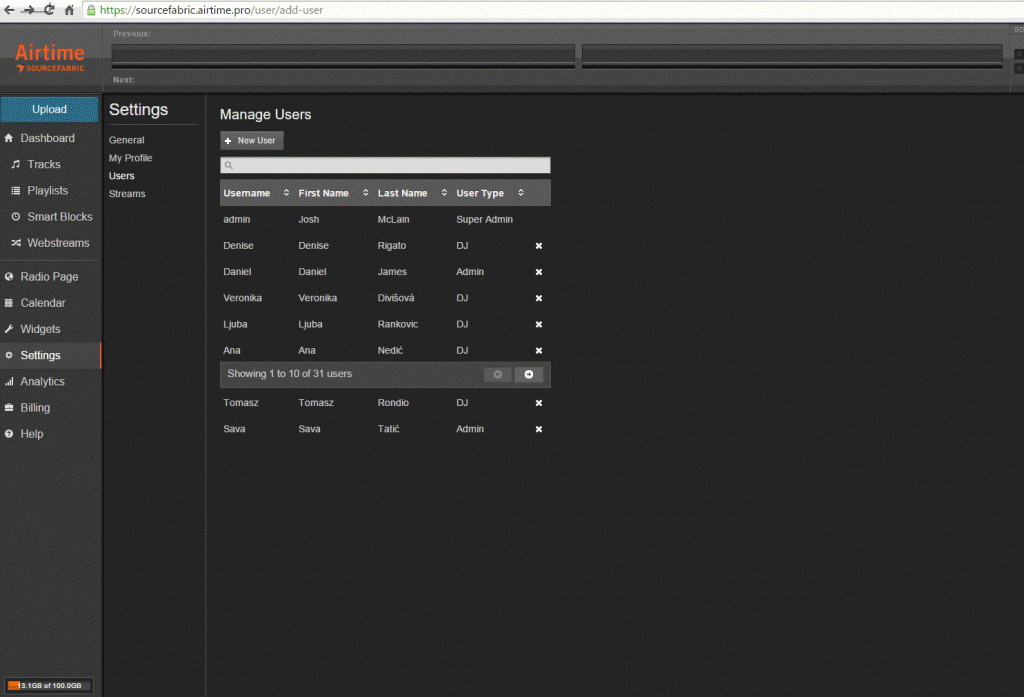Reload the page with the refresh icon
1024x697 pixels.
click(x=49, y=10)
